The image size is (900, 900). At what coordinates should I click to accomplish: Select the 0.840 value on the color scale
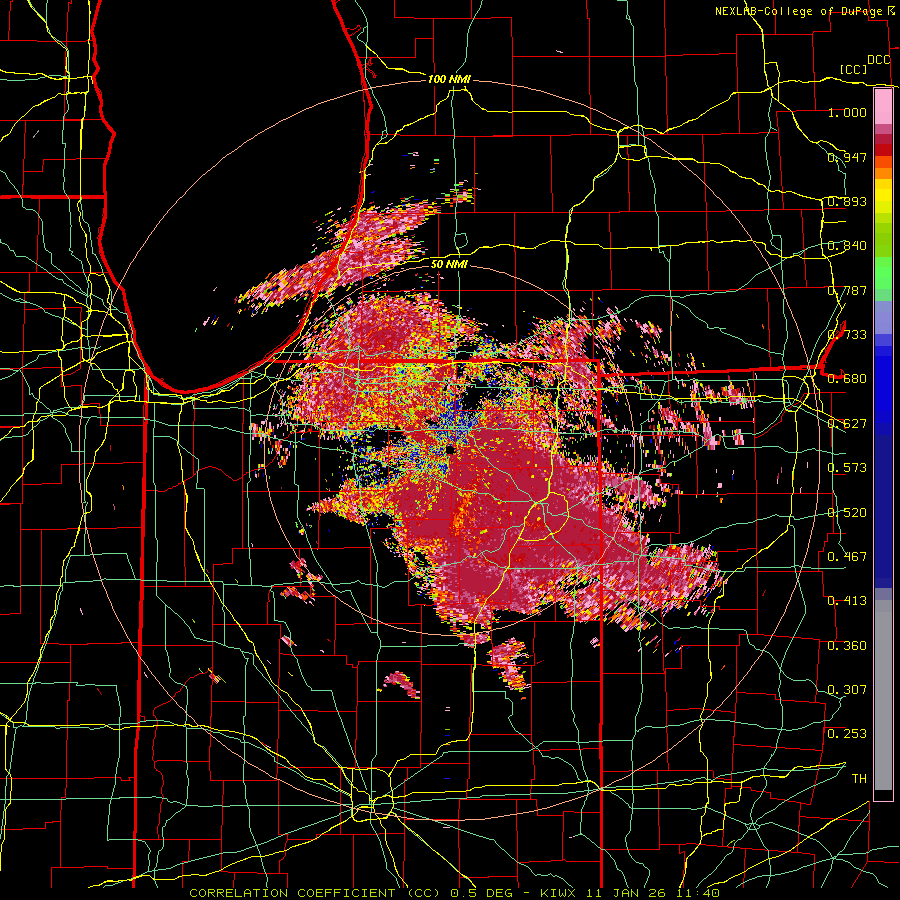tap(847, 246)
